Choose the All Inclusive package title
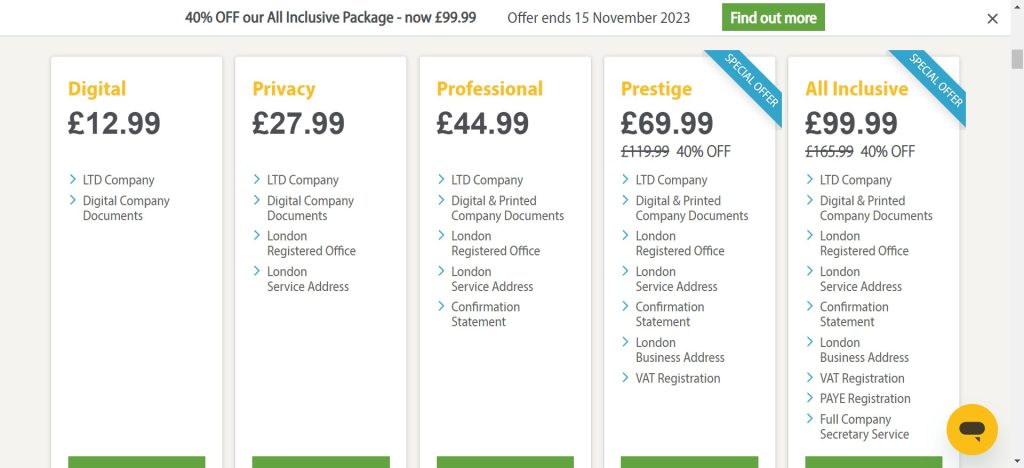1024x468 pixels. pos(856,89)
